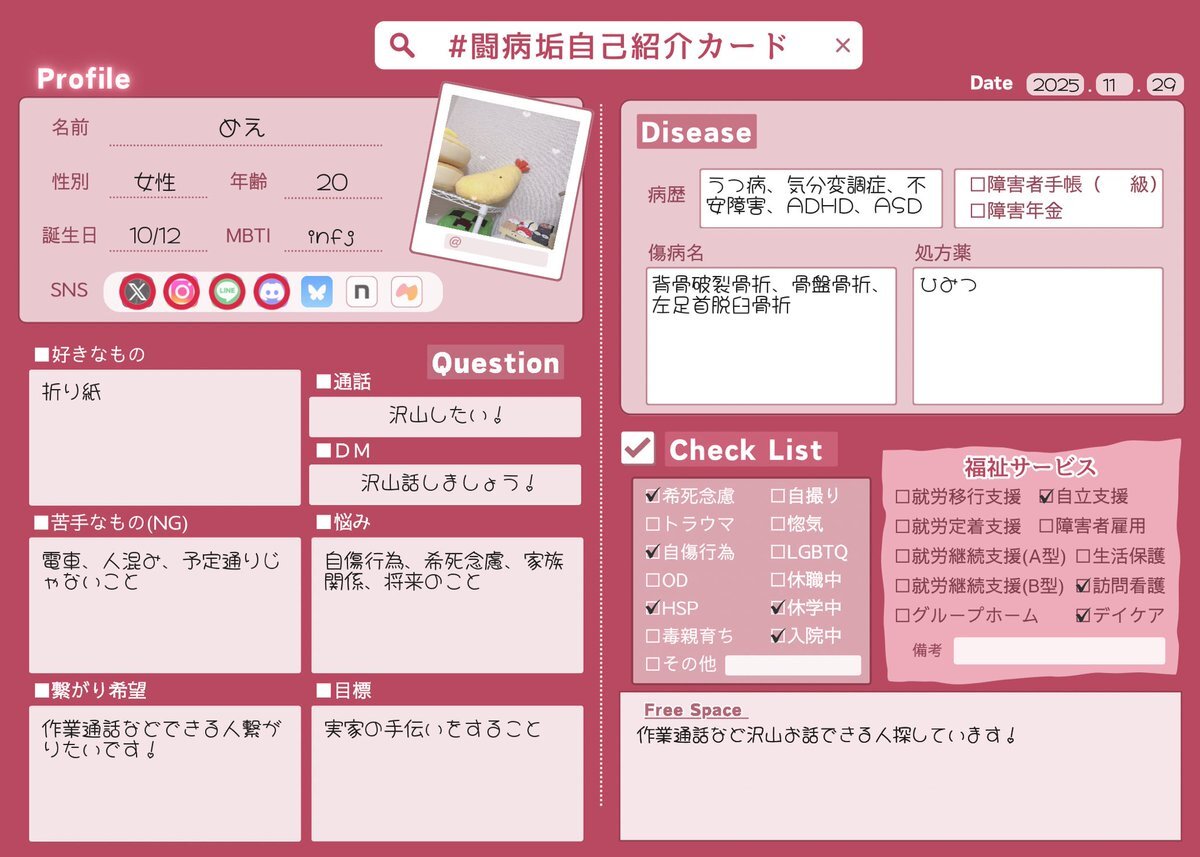Click the Free Space underlined heading
The image size is (1200, 857).
[693, 710]
